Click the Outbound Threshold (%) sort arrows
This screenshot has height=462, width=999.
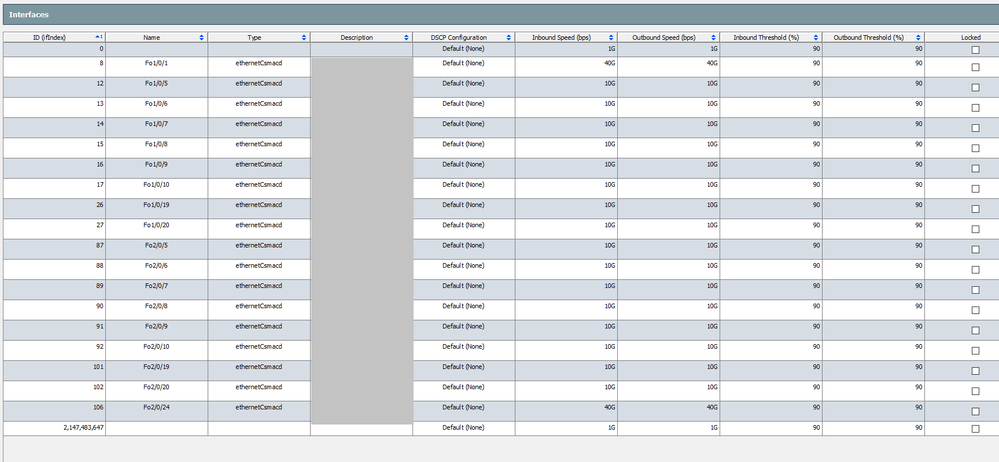click(918, 38)
